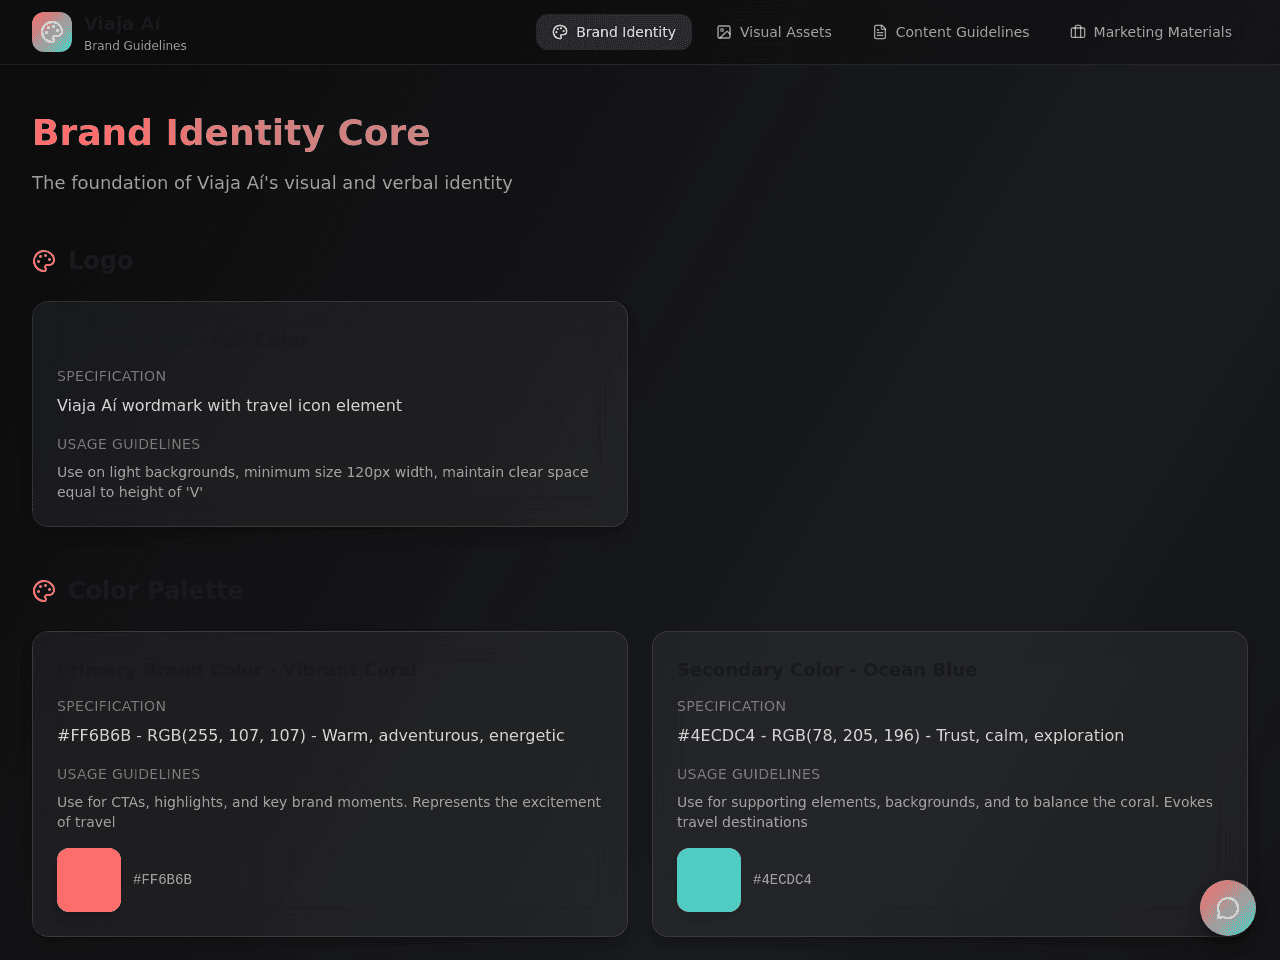Click the "#FF6B6B" hex label beside the coral swatch

click(x=162, y=880)
